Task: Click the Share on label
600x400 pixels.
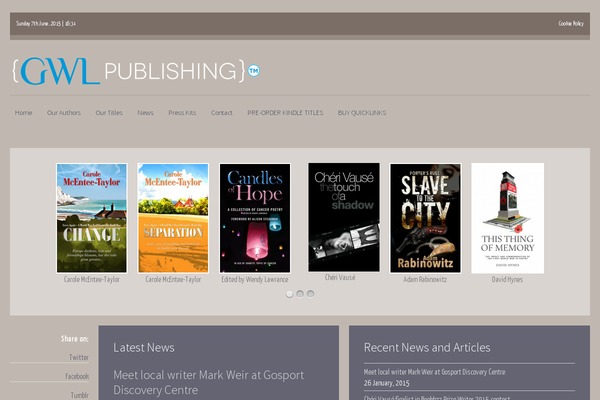Action: [74, 339]
